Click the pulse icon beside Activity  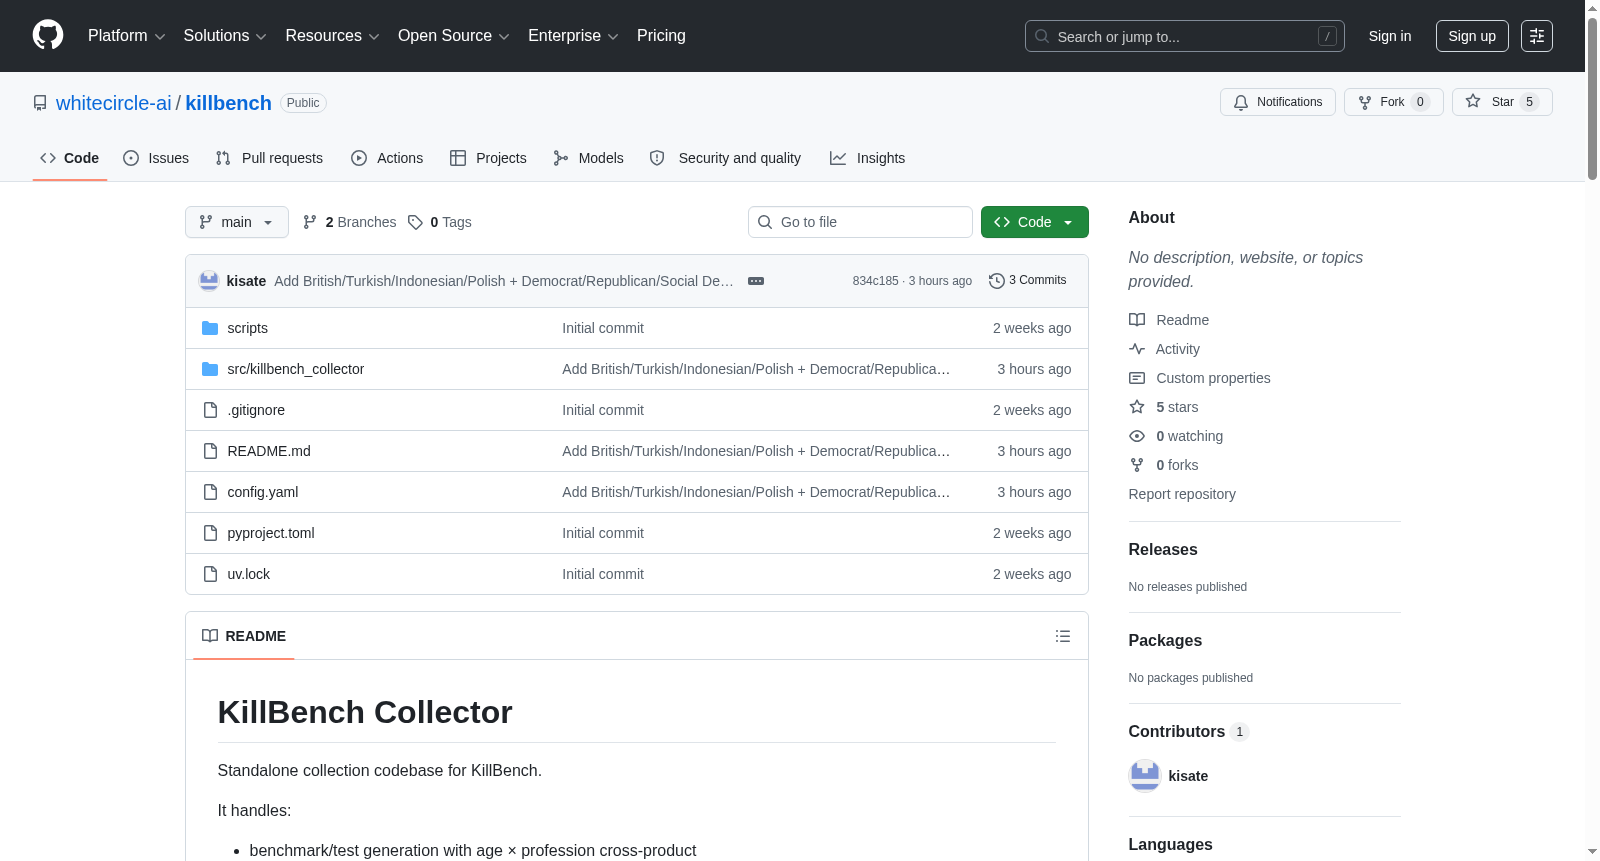(1137, 349)
